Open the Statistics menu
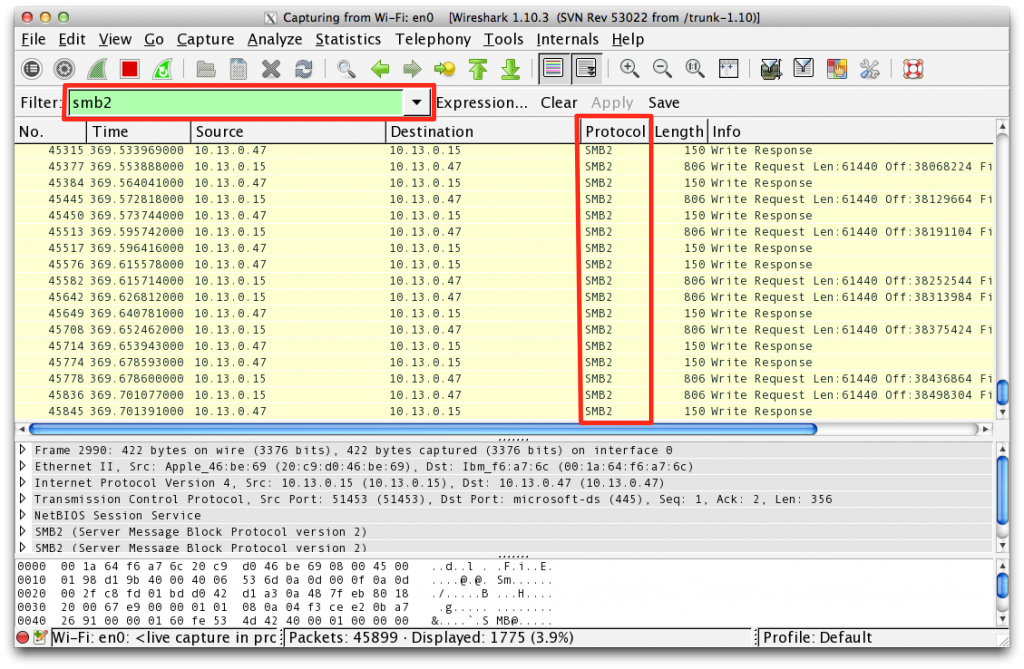The width and height of the screenshot is (1024, 669). pos(348,39)
